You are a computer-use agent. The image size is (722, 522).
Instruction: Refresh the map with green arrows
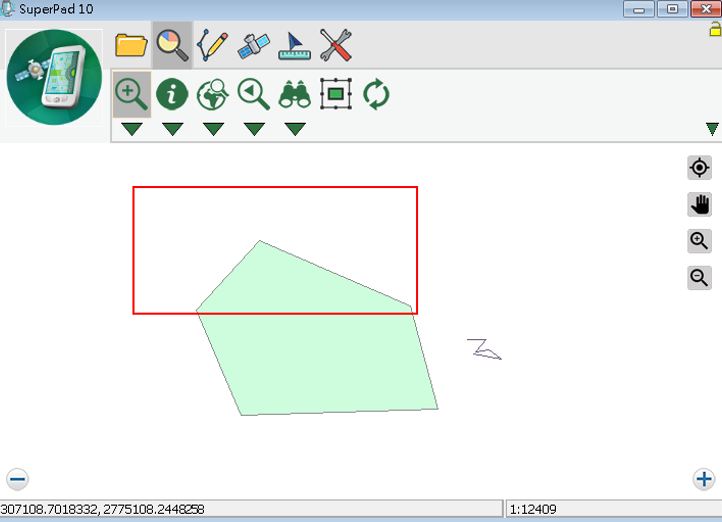(x=376, y=95)
